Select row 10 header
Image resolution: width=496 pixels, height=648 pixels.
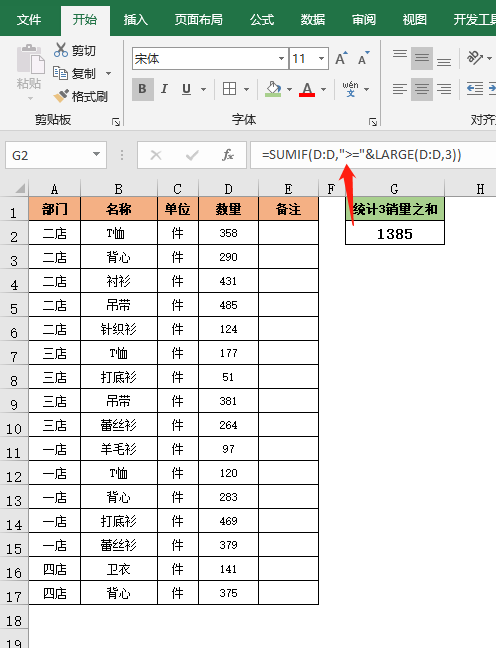pos(14,429)
